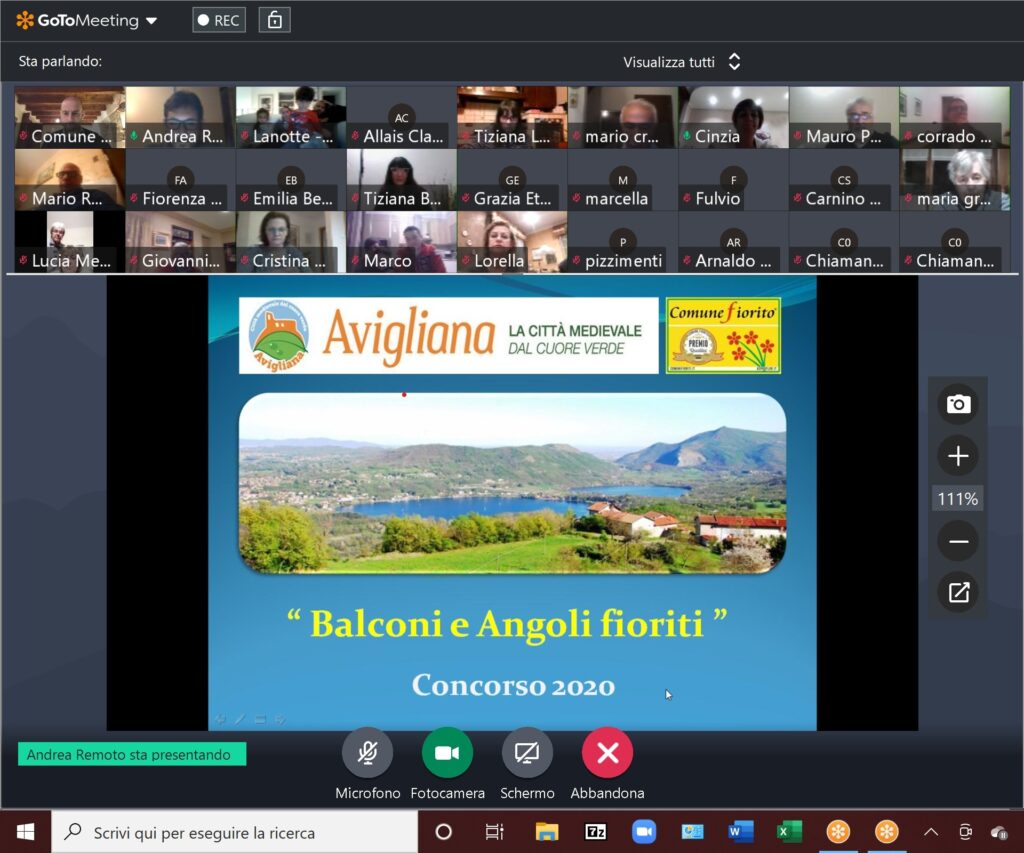Toggle the REC recording button

[219, 20]
